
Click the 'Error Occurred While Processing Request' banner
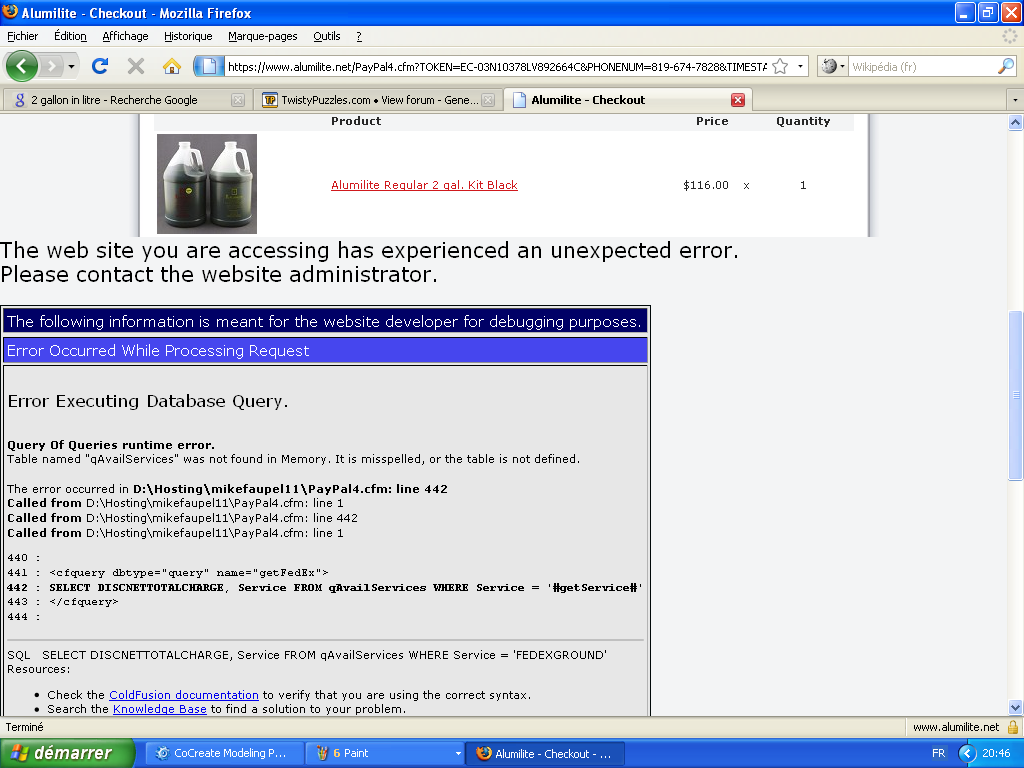tap(326, 351)
